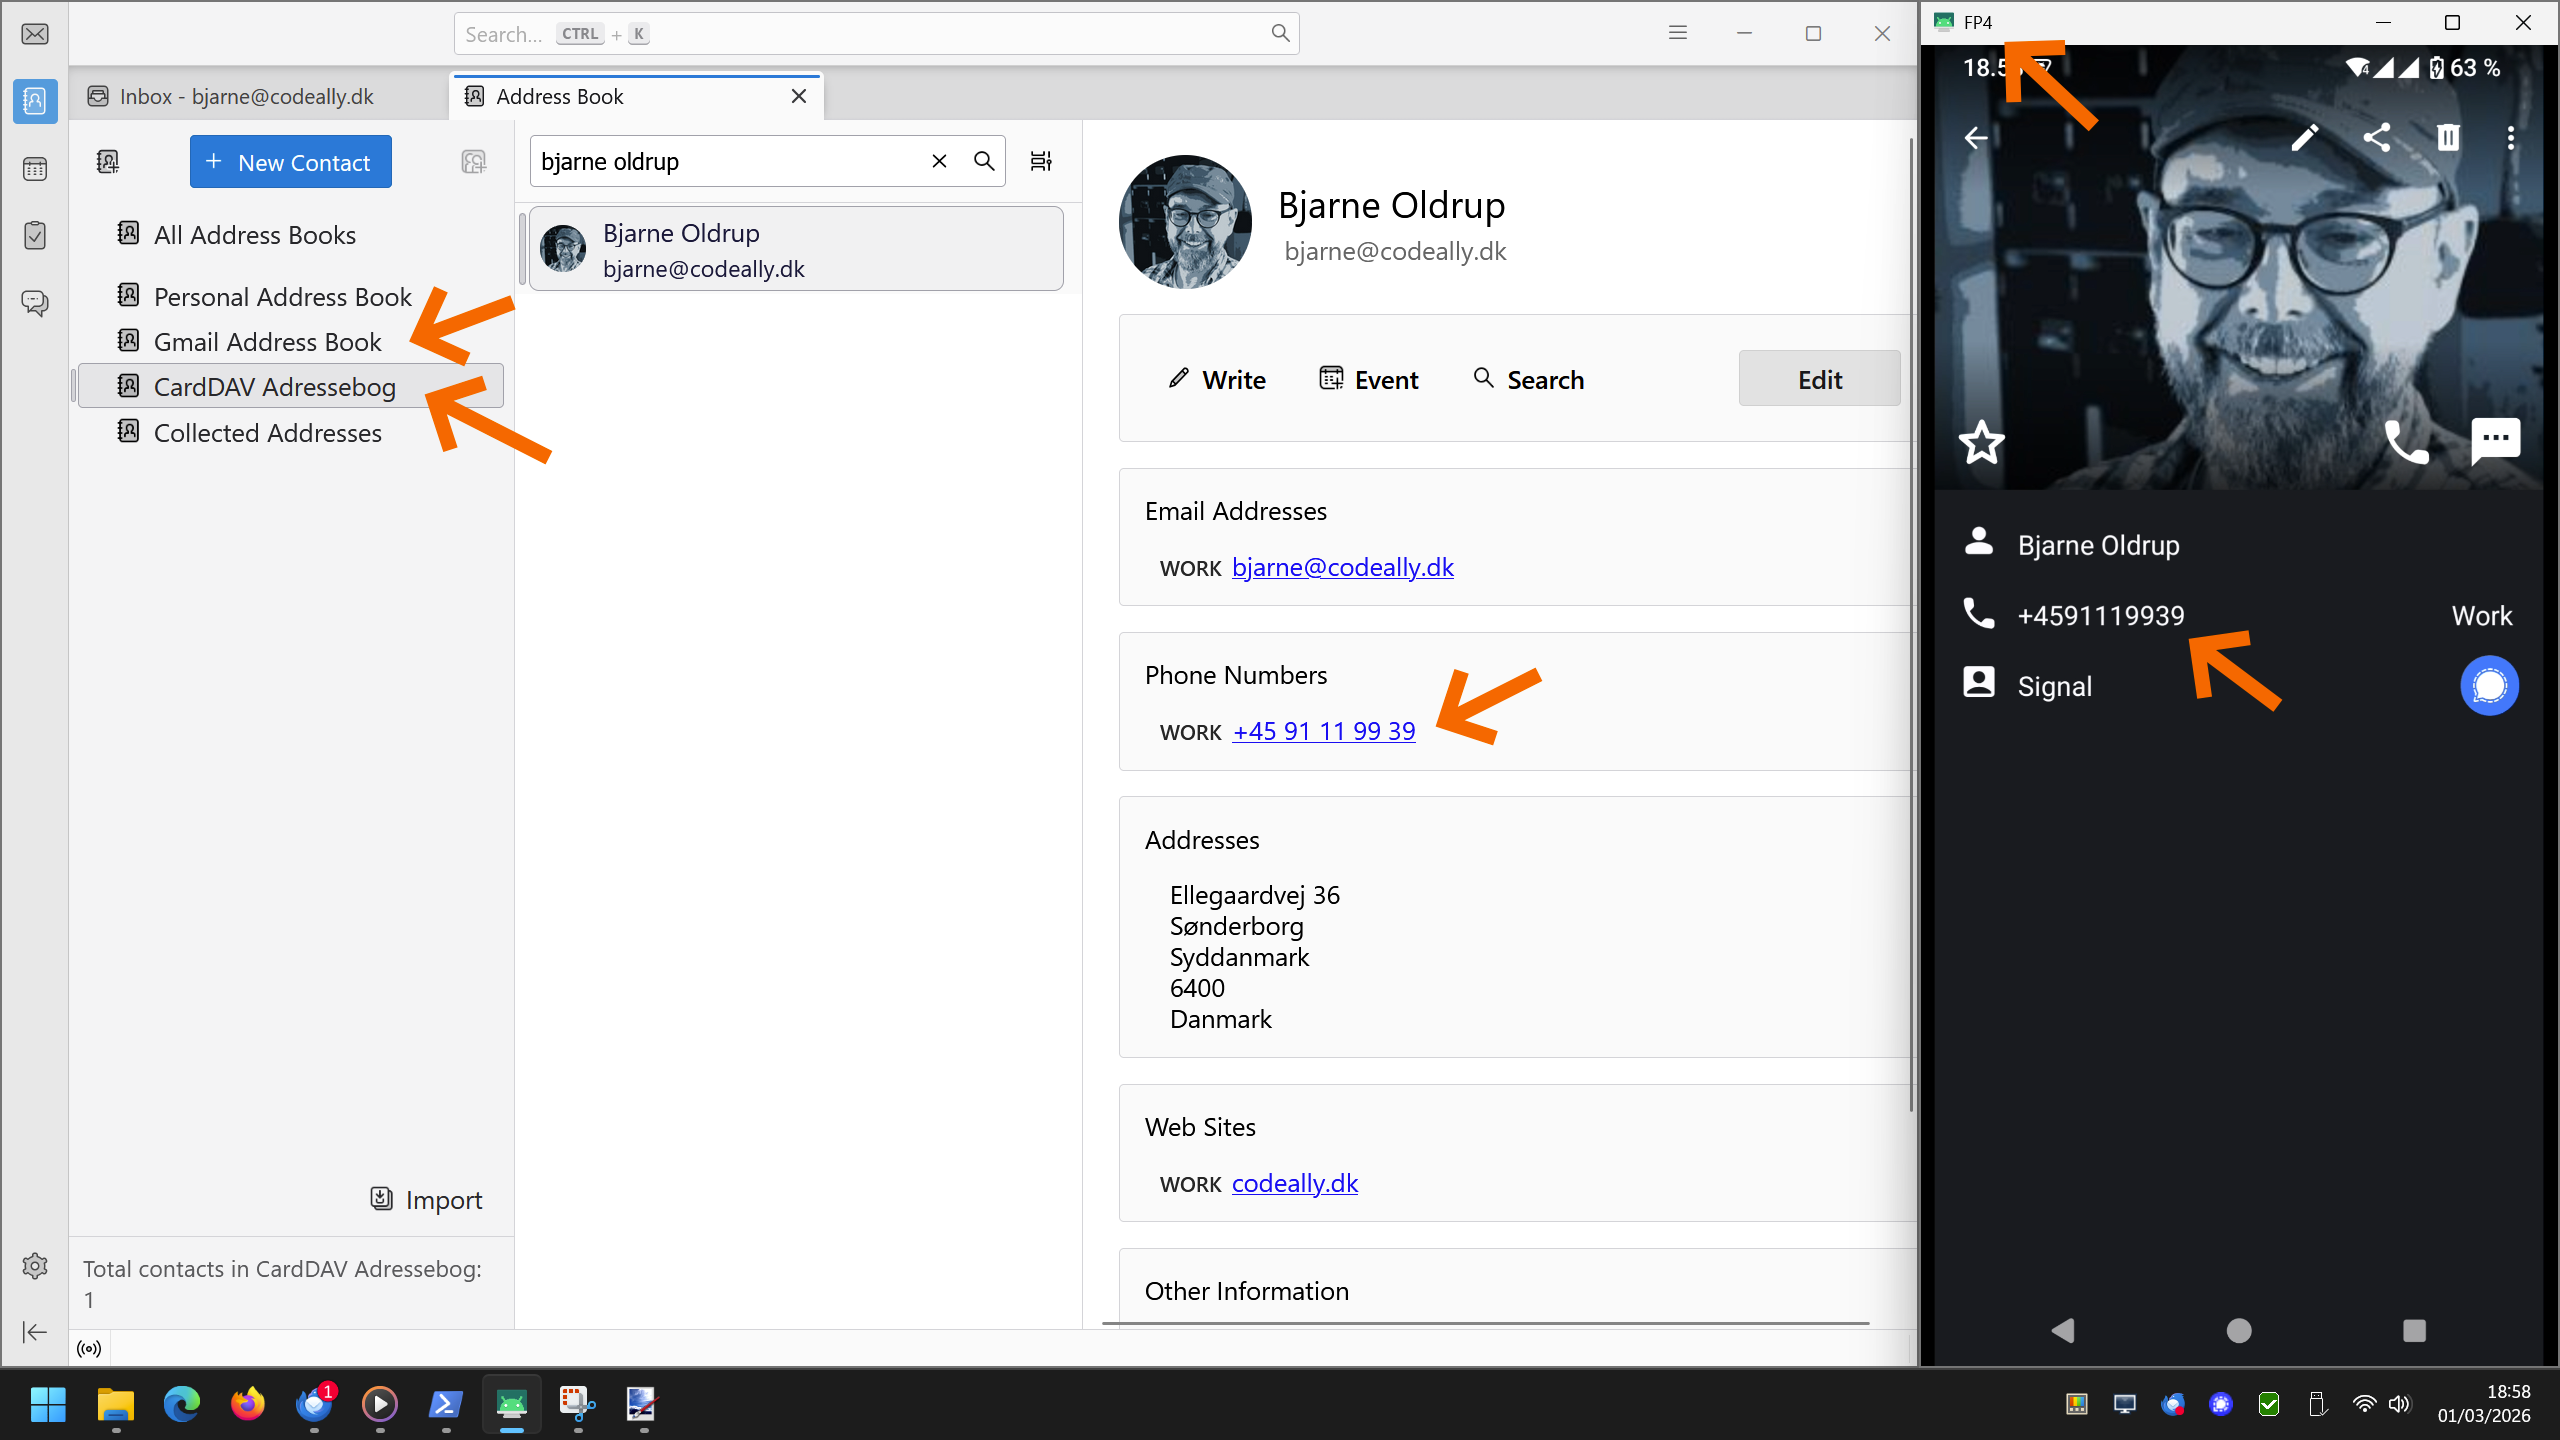Viewport: 2560px width, 1440px height.
Task: Switch to the Inbox tab
Action: [x=247, y=97]
